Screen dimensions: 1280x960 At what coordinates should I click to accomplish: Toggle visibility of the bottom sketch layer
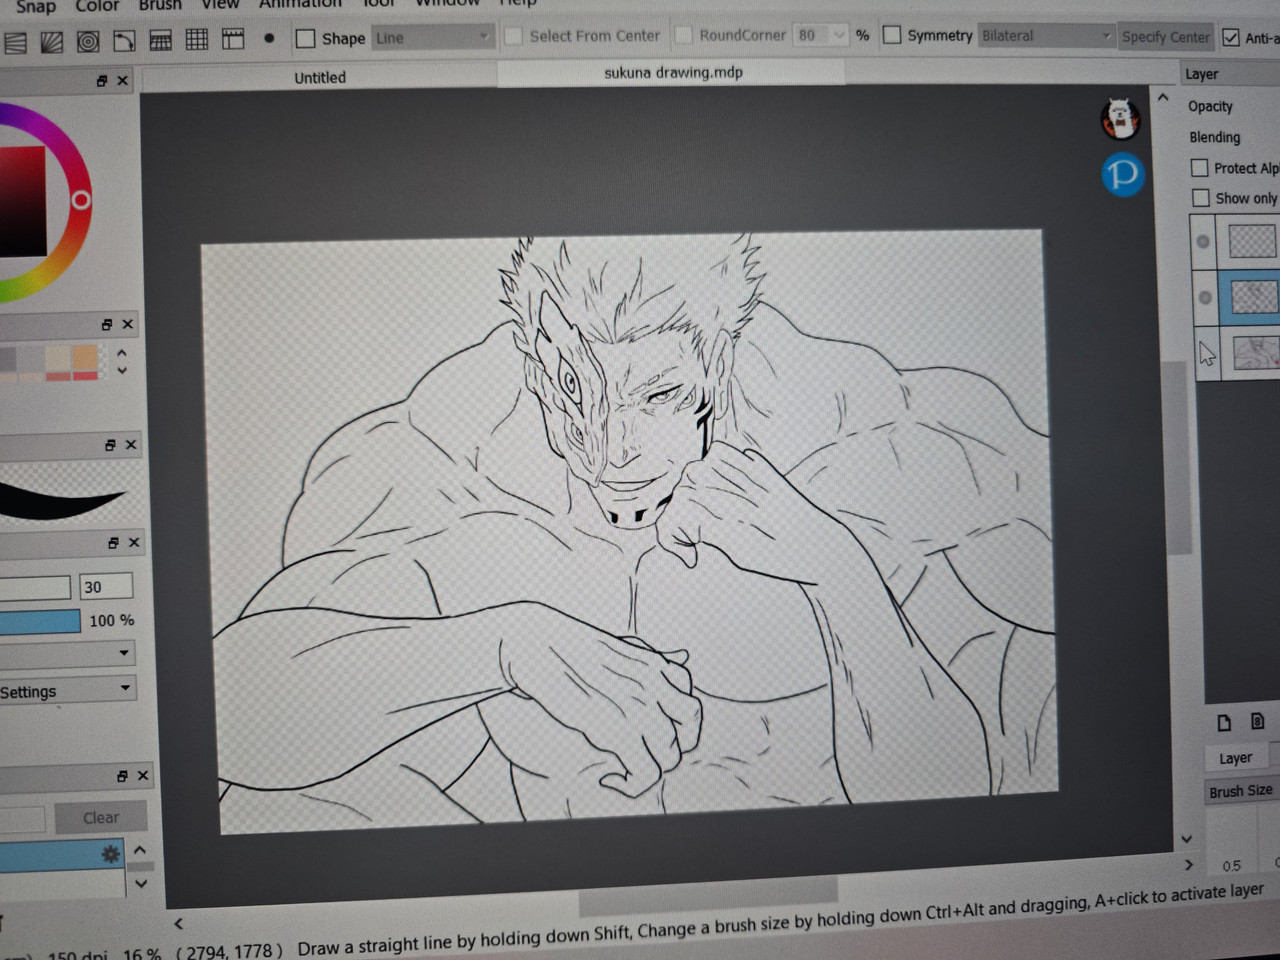(1207, 353)
